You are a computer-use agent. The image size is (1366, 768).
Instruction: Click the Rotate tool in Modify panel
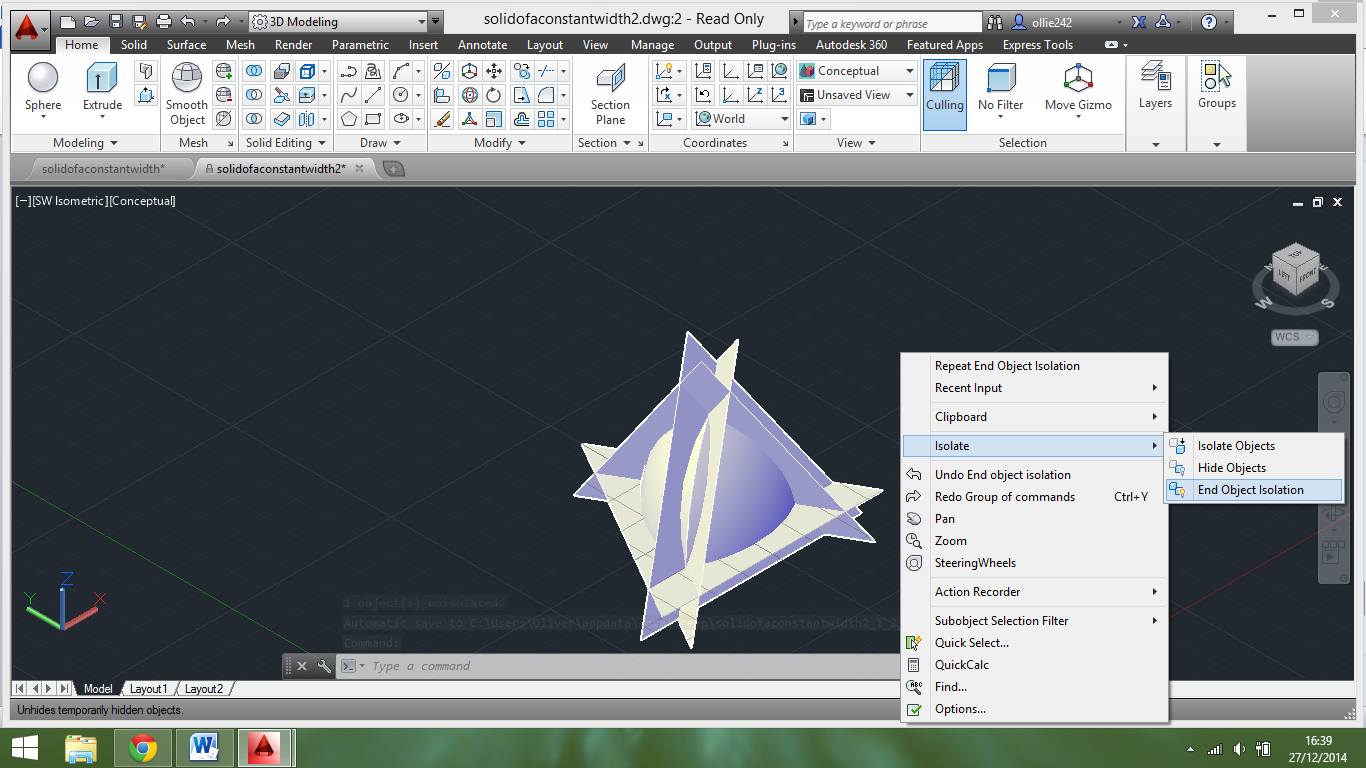coord(494,95)
